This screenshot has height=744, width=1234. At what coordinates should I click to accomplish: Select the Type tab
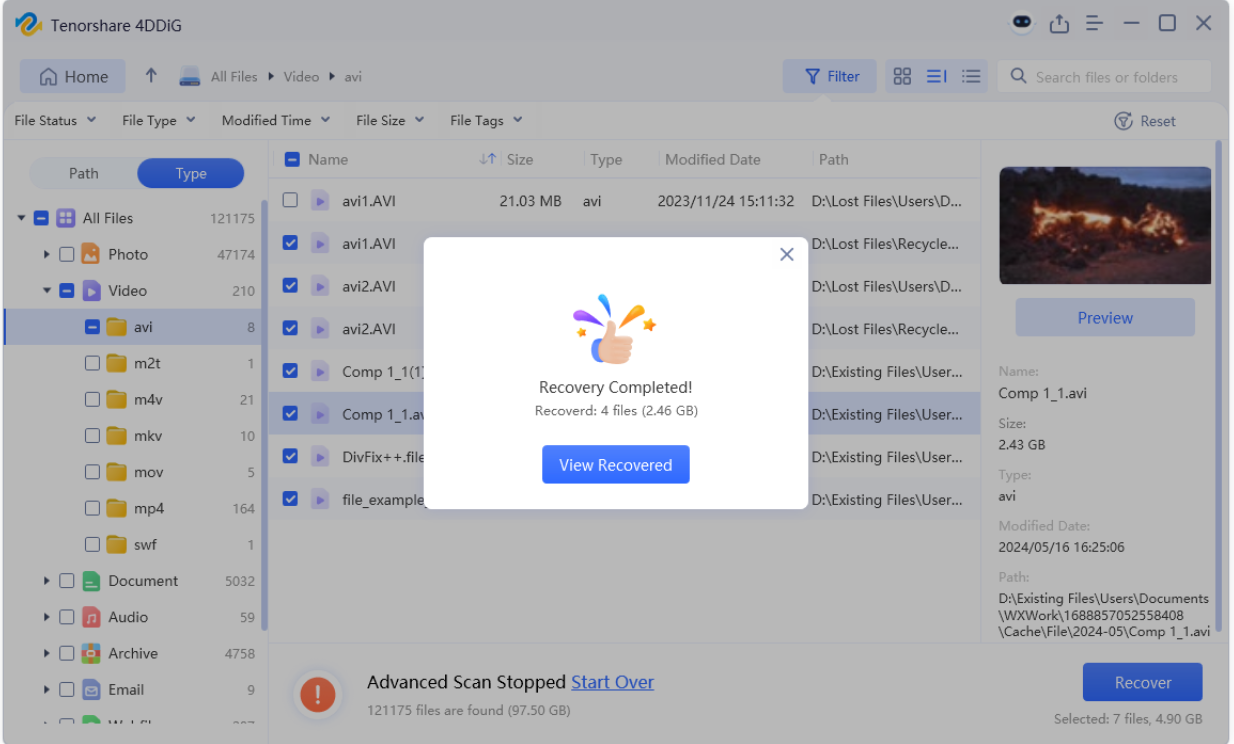click(191, 174)
